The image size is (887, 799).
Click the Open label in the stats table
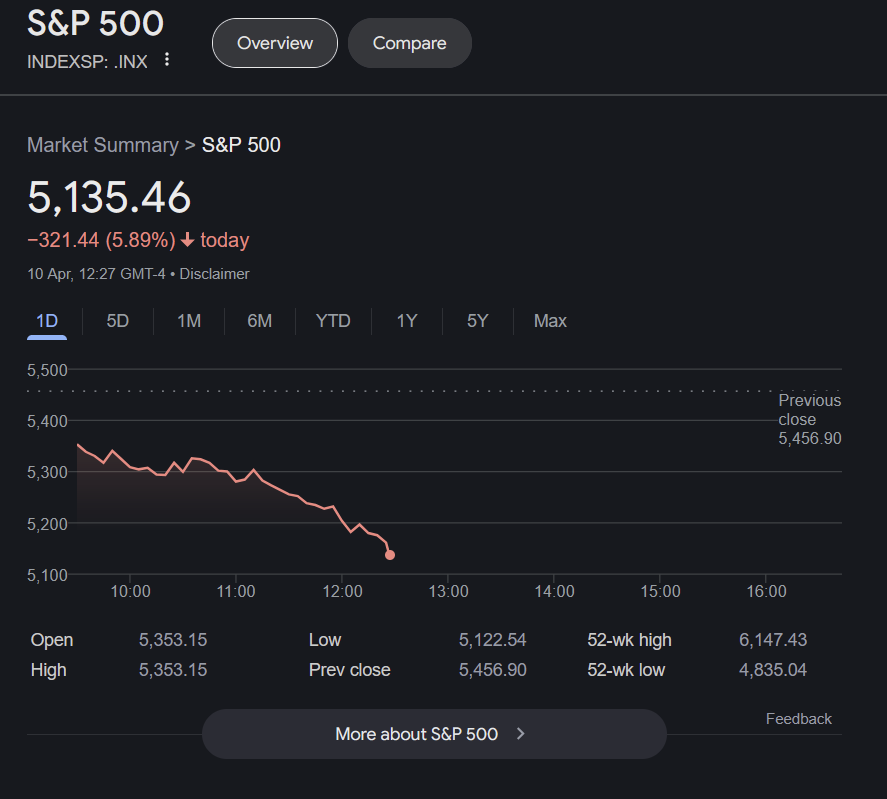click(x=51, y=640)
